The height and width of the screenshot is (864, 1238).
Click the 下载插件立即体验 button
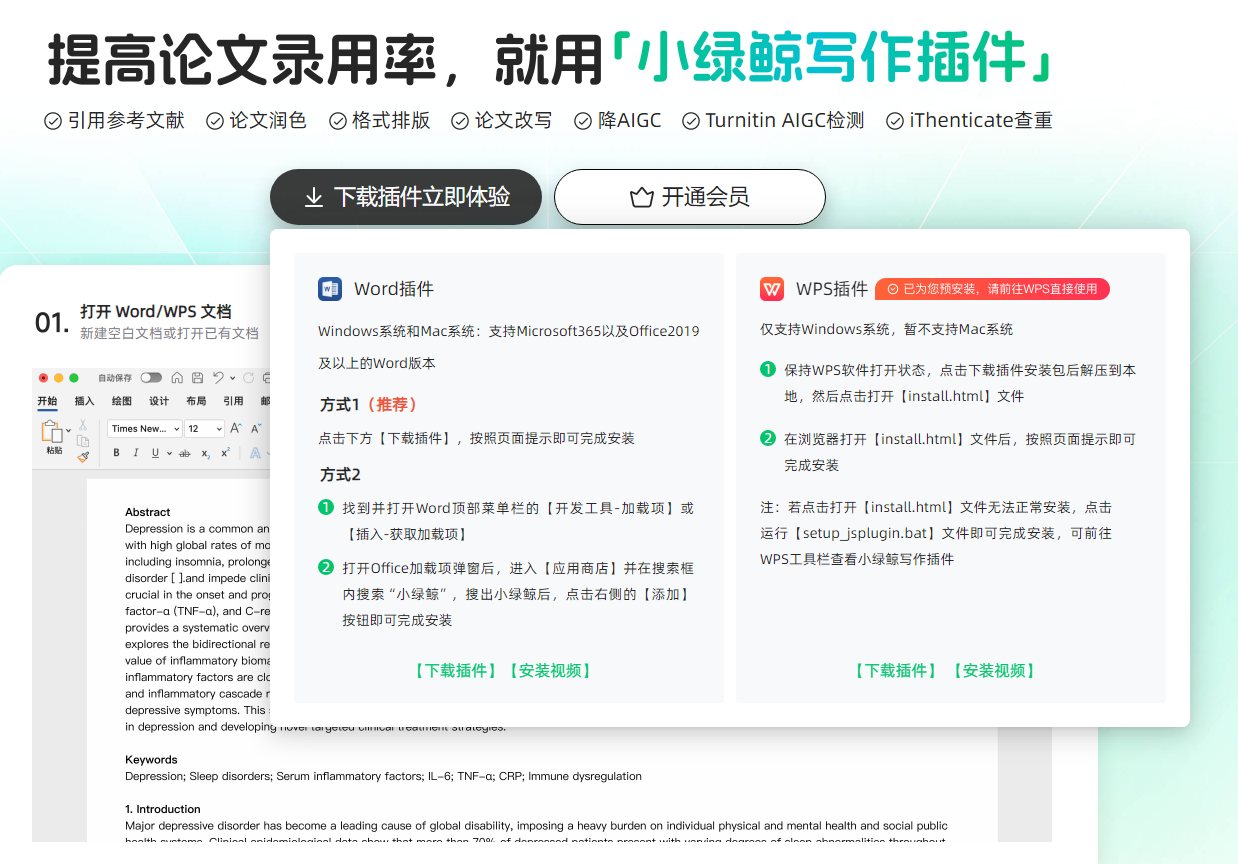(406, 197)
